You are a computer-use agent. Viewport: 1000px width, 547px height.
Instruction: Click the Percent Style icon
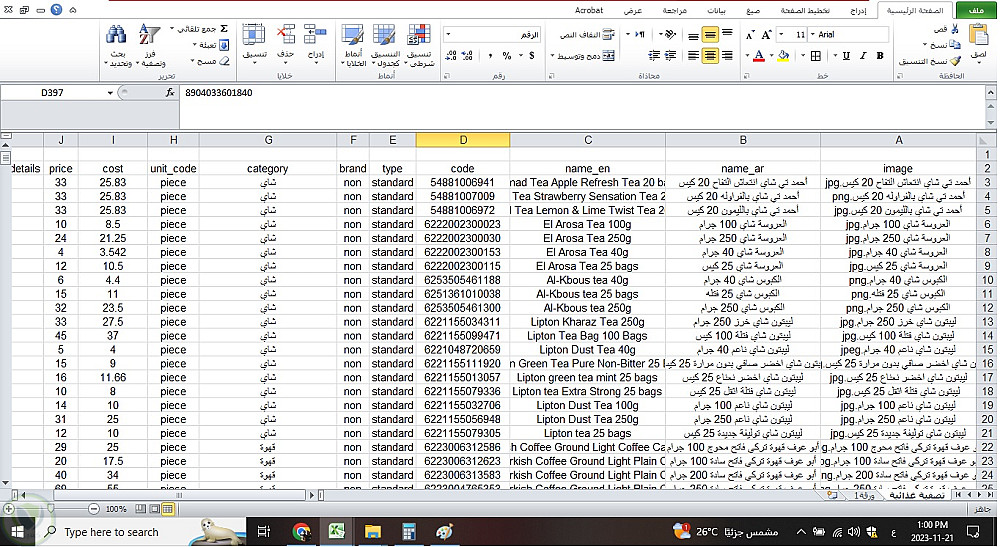[x=506, y=56]
